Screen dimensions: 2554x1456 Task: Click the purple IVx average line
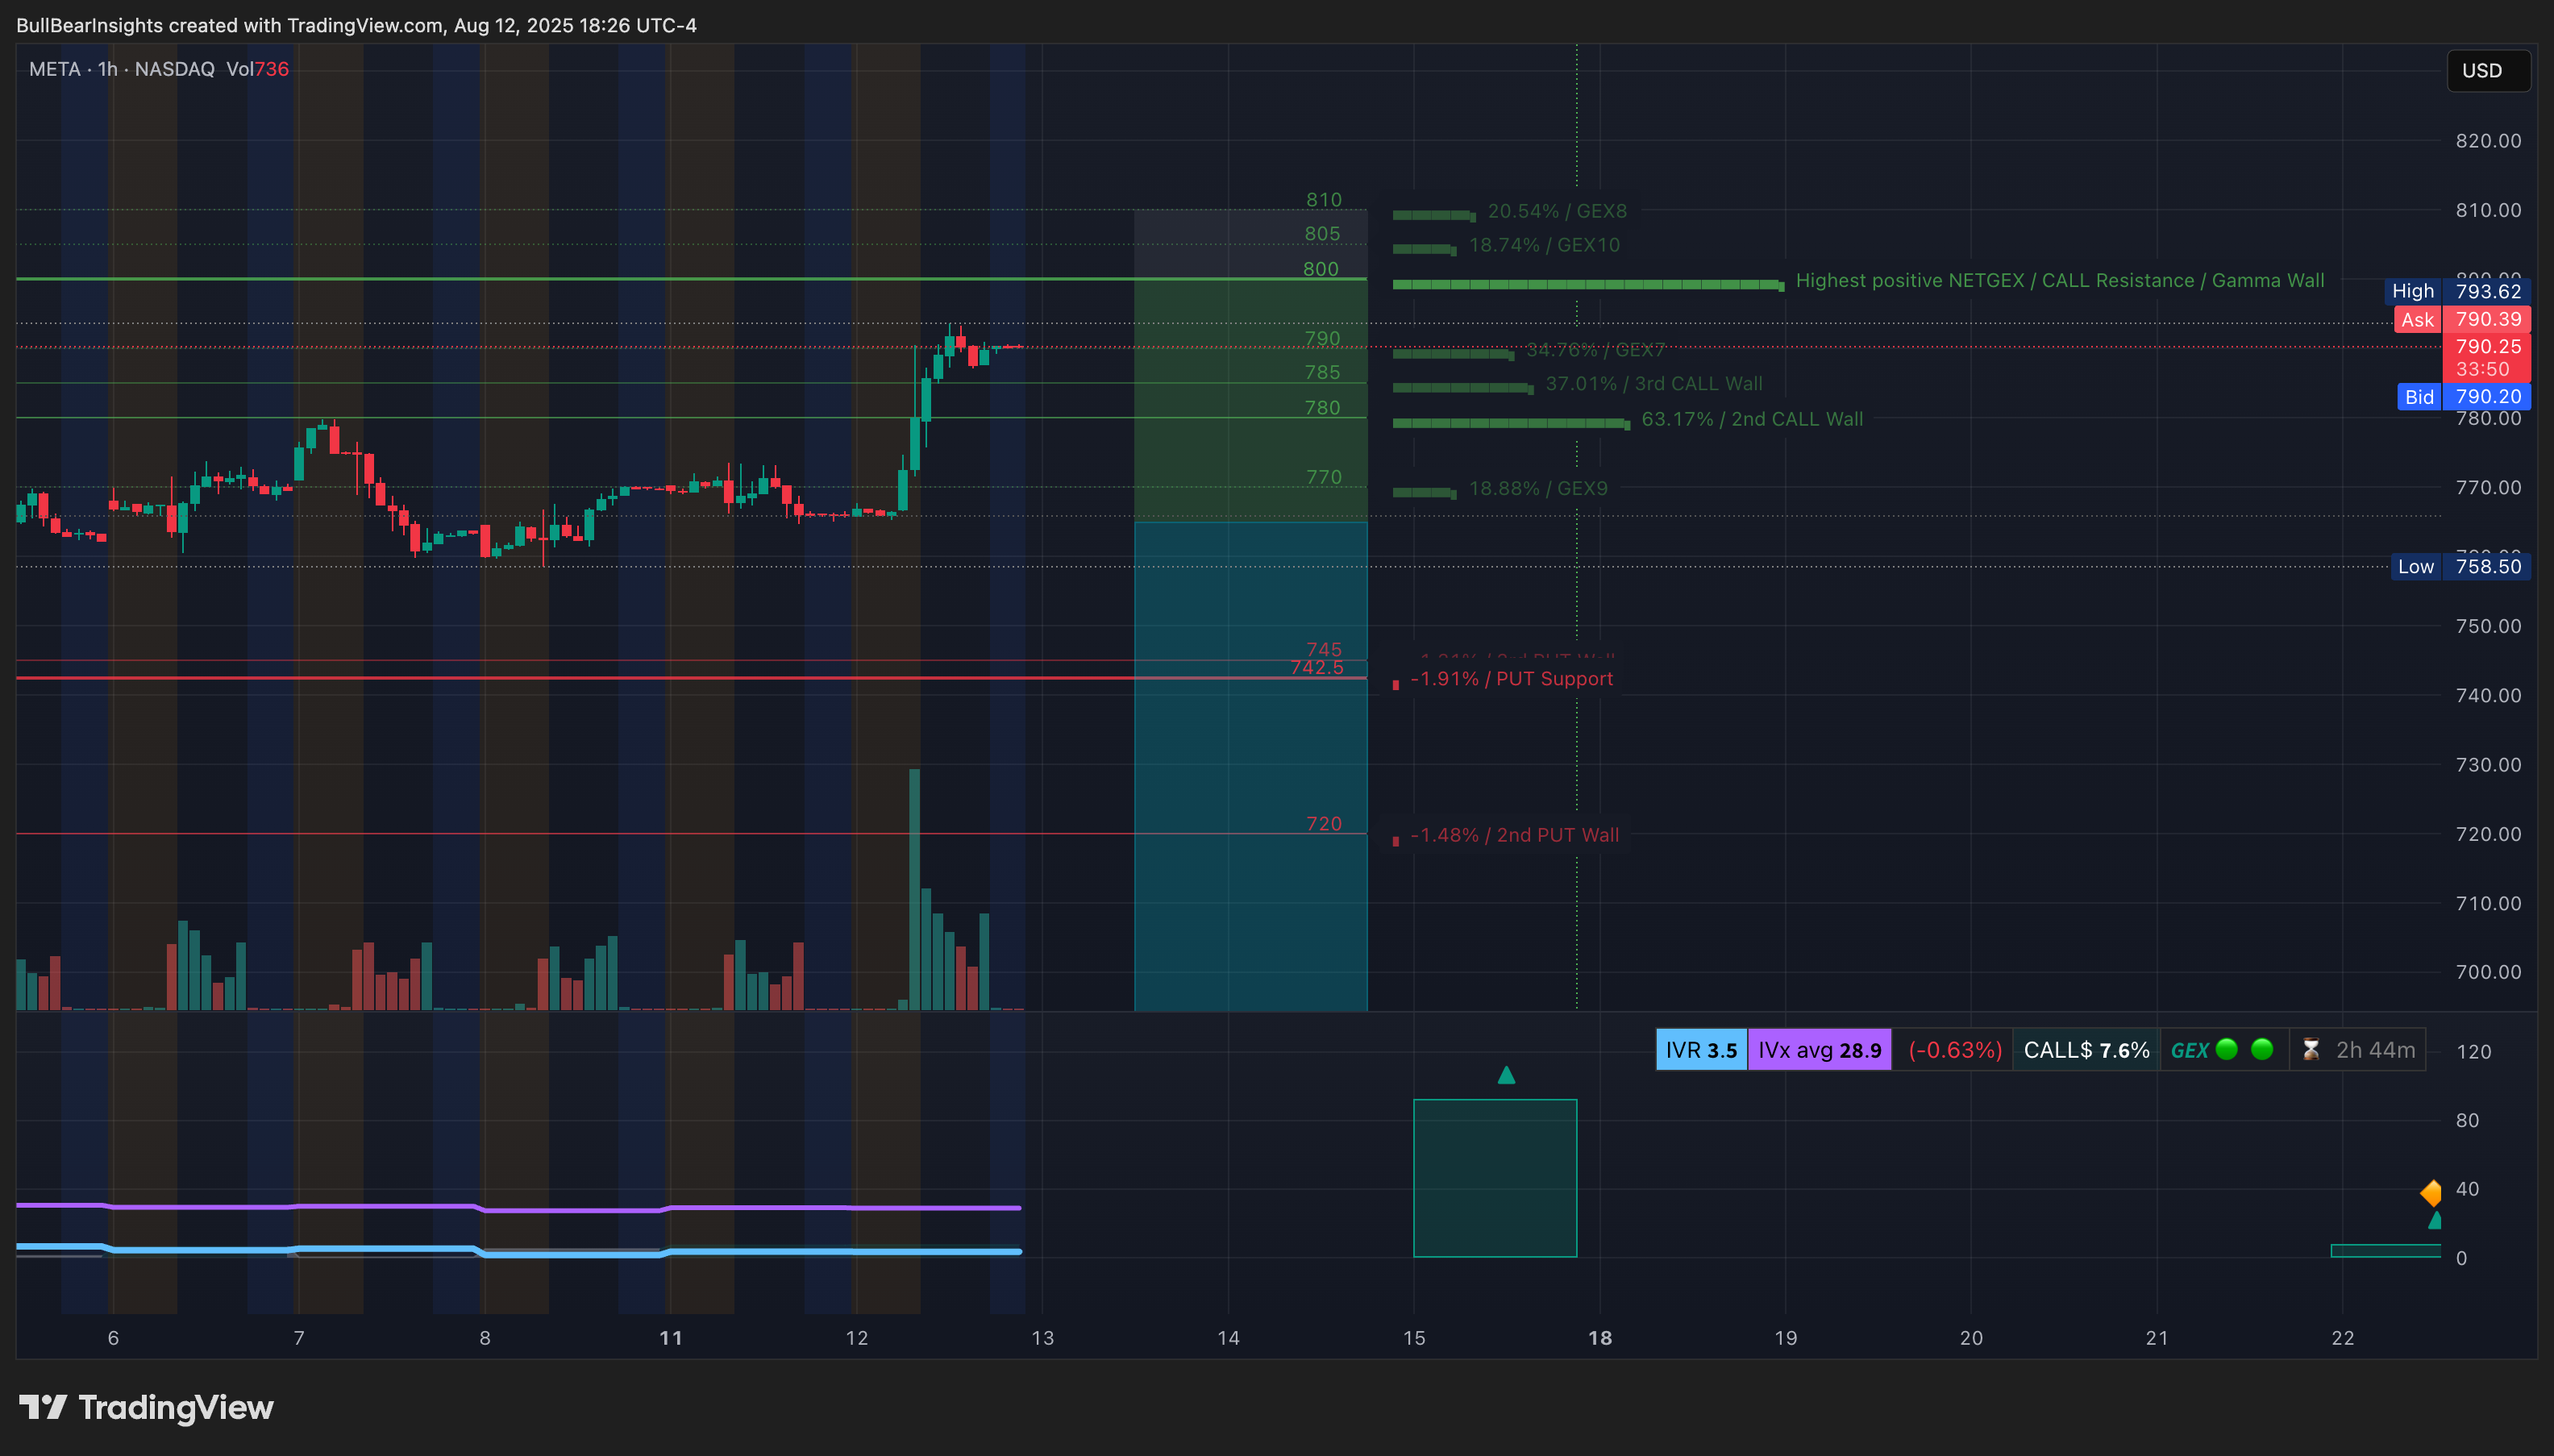tap(518, 1208)
